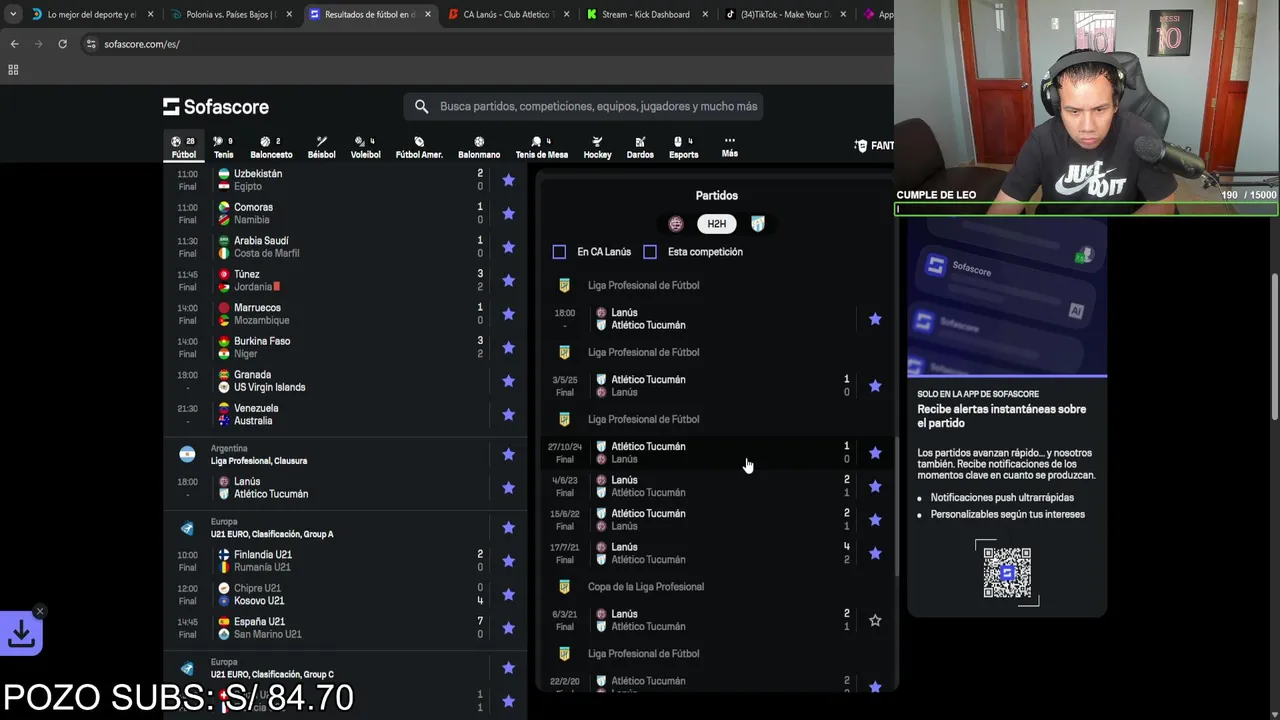
Task: Toggle star for H2H 18:00 Lanús match
Action: 875,319
